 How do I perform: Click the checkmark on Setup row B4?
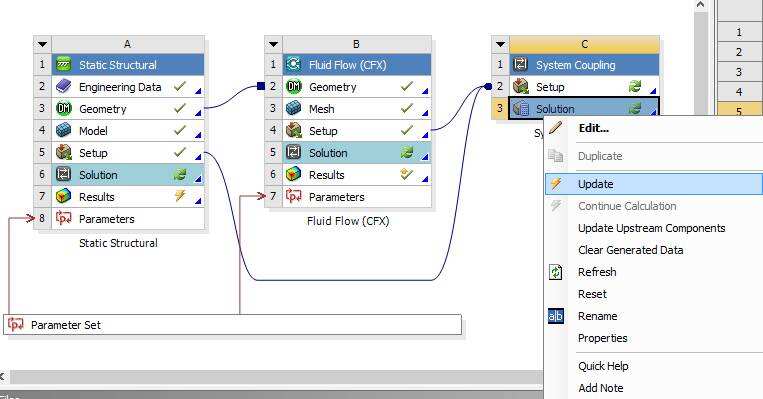point(407,130)
